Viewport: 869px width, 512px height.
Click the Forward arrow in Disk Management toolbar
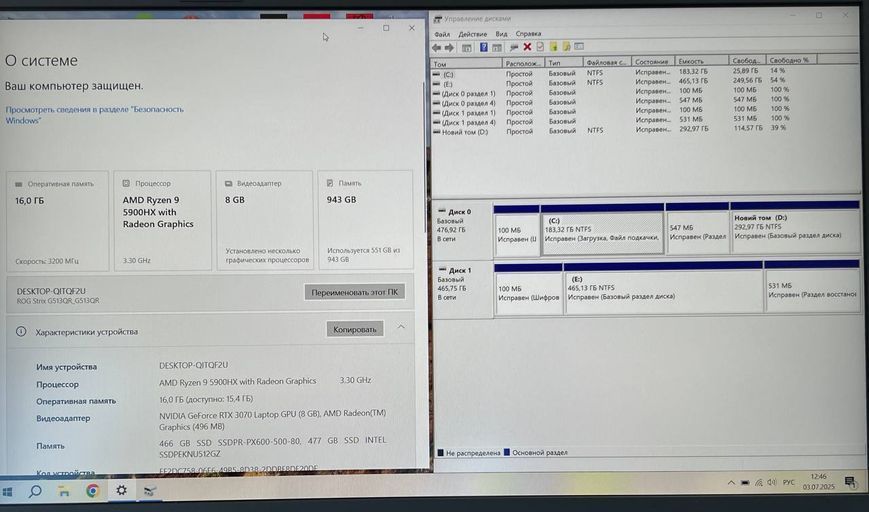(449, 48)
